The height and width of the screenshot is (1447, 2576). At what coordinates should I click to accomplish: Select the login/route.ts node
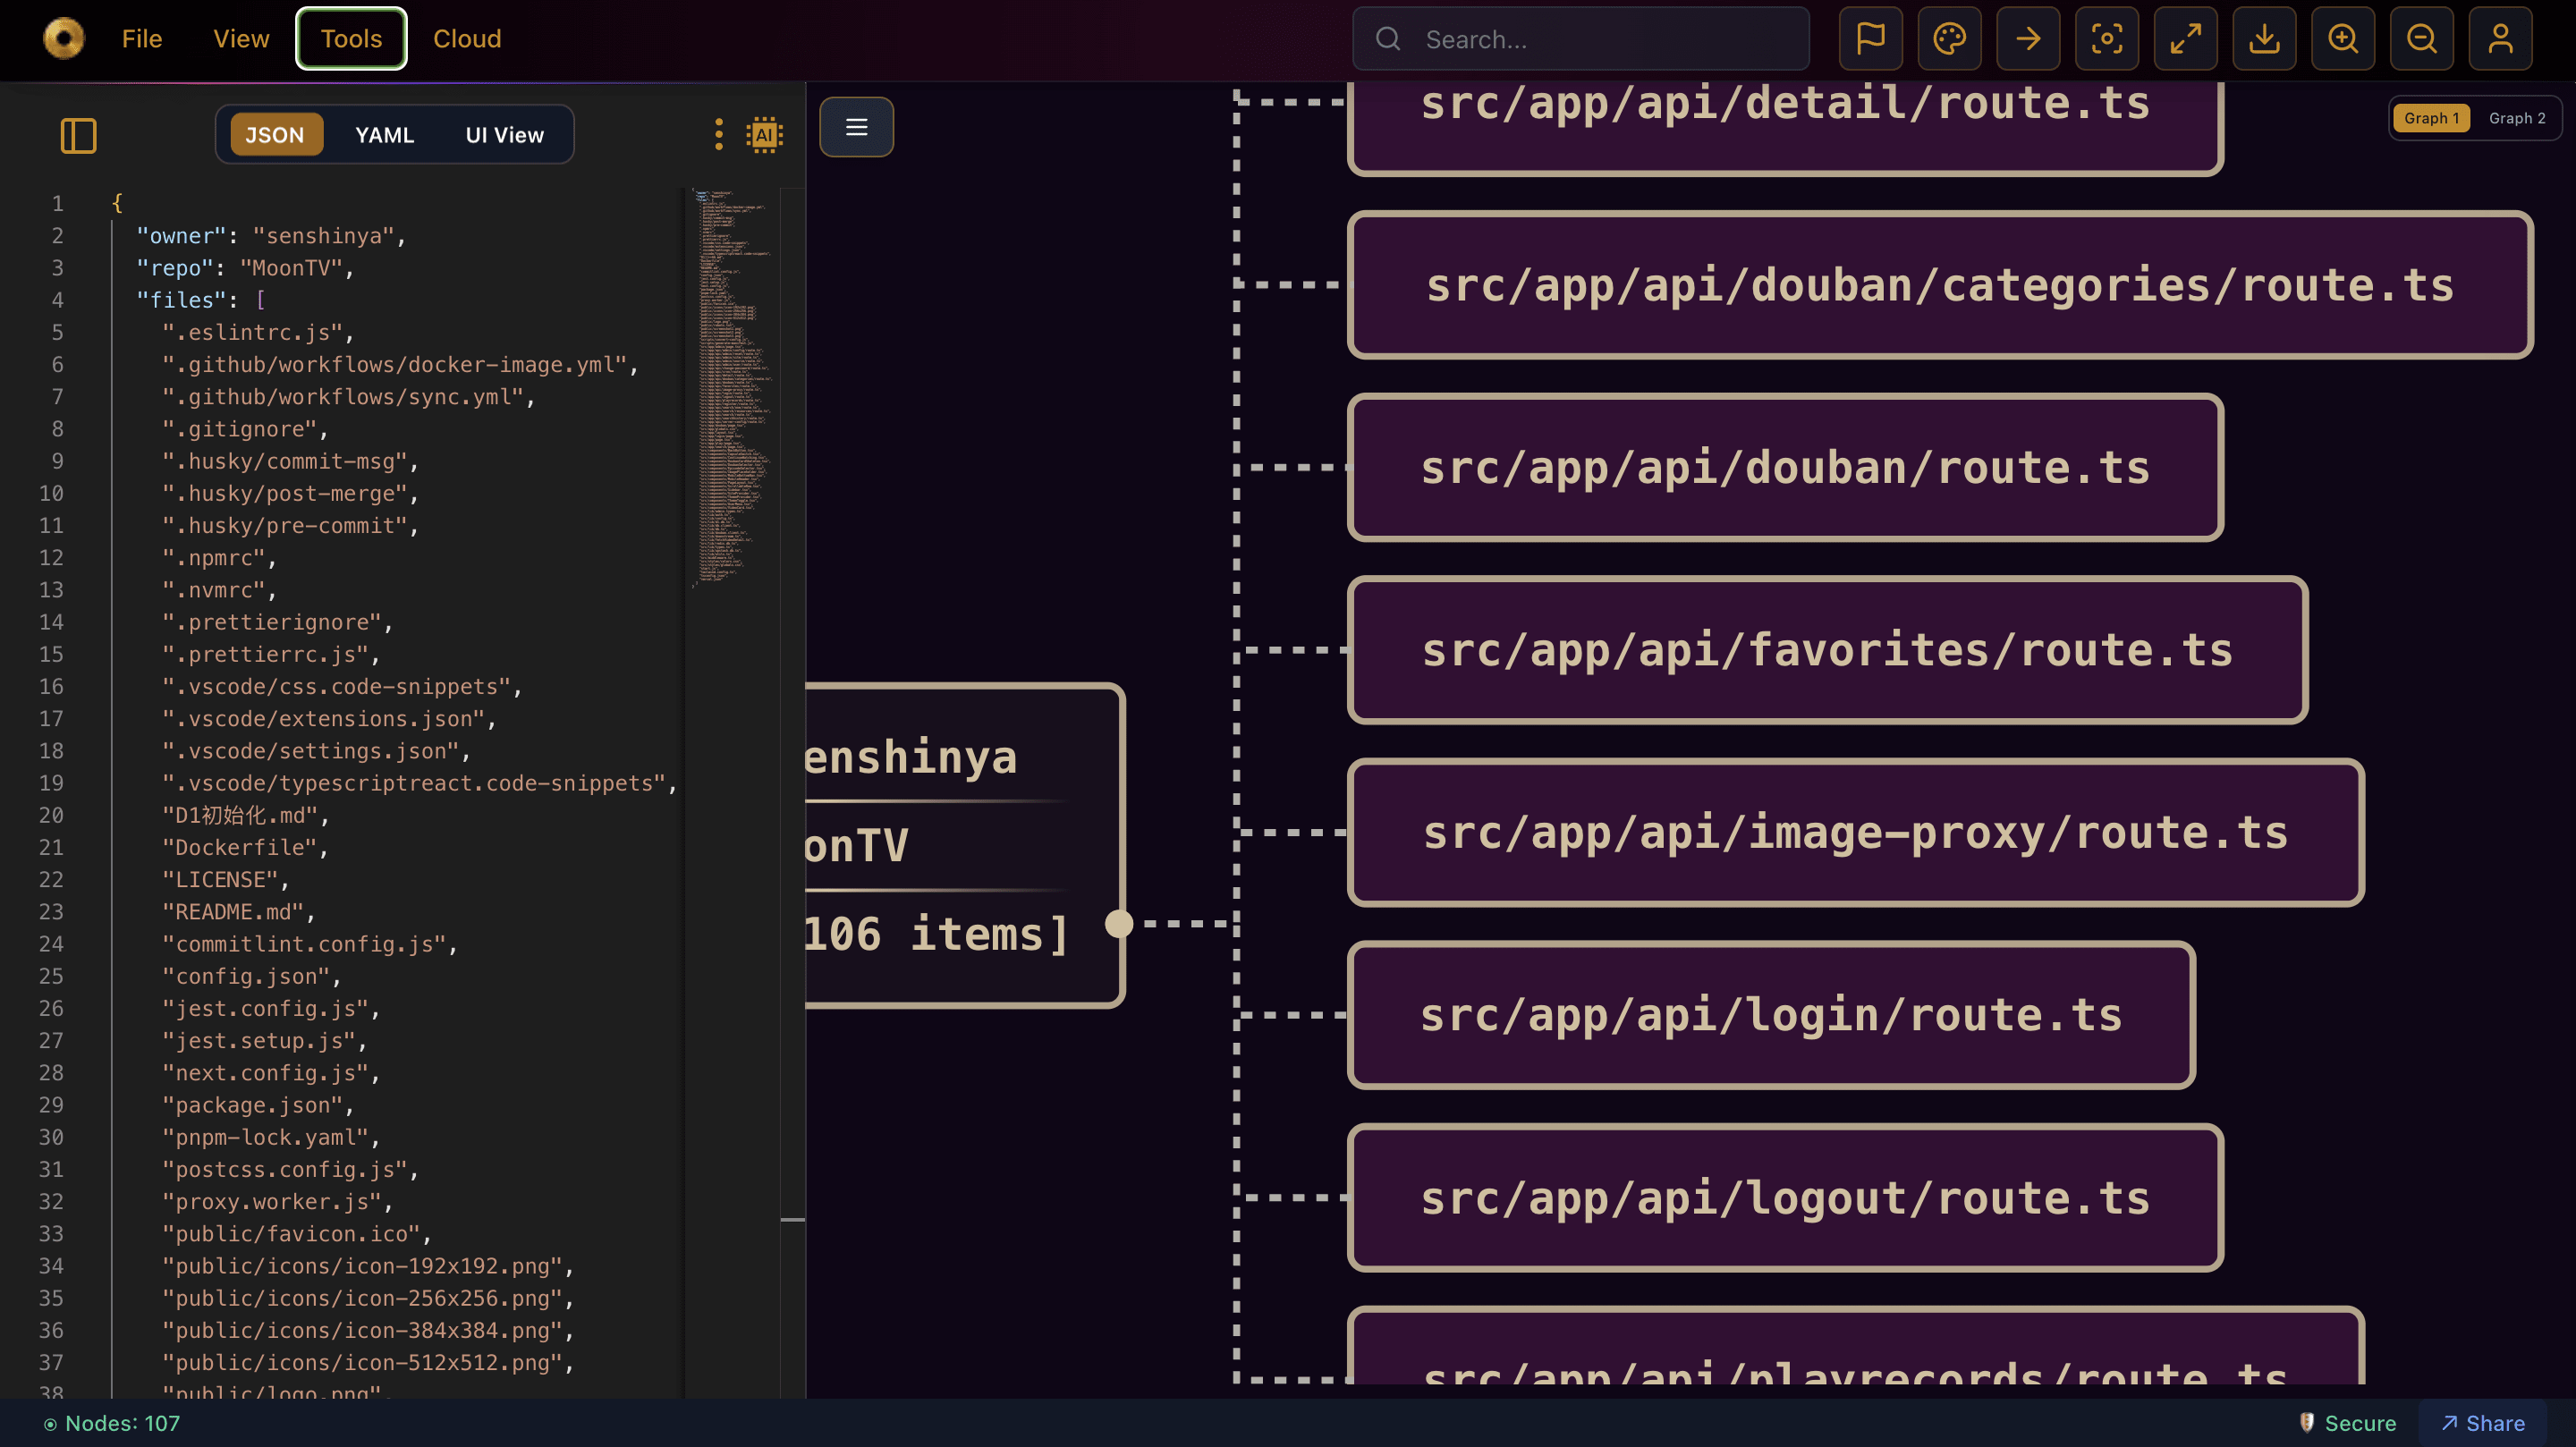[1771, 1015]
